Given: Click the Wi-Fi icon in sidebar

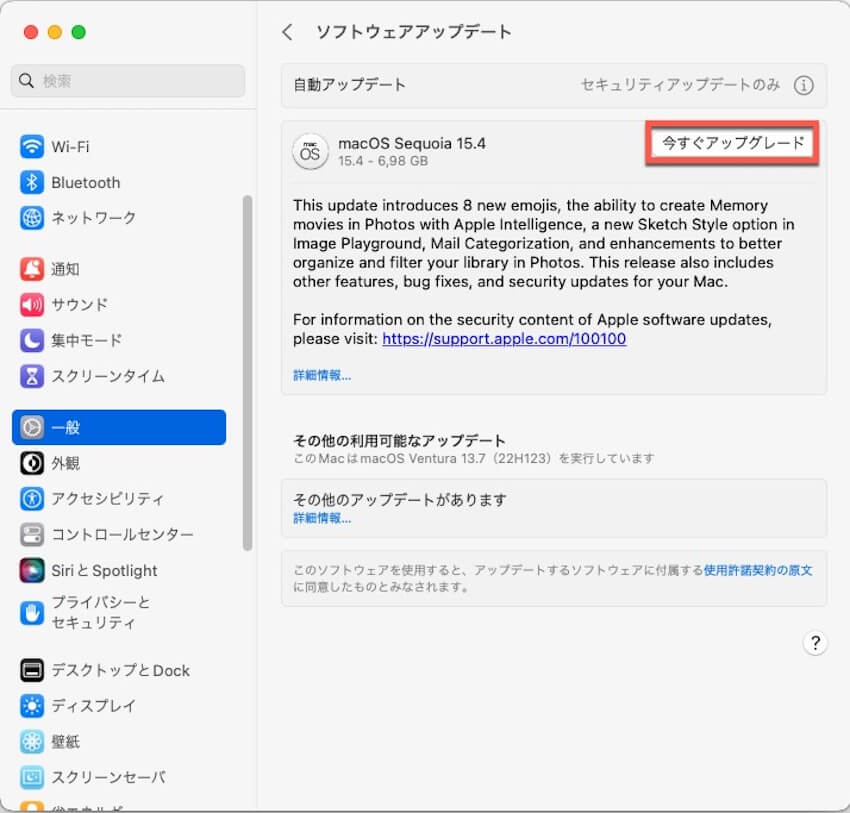Looking at the screenshot, I should point(31,146).
